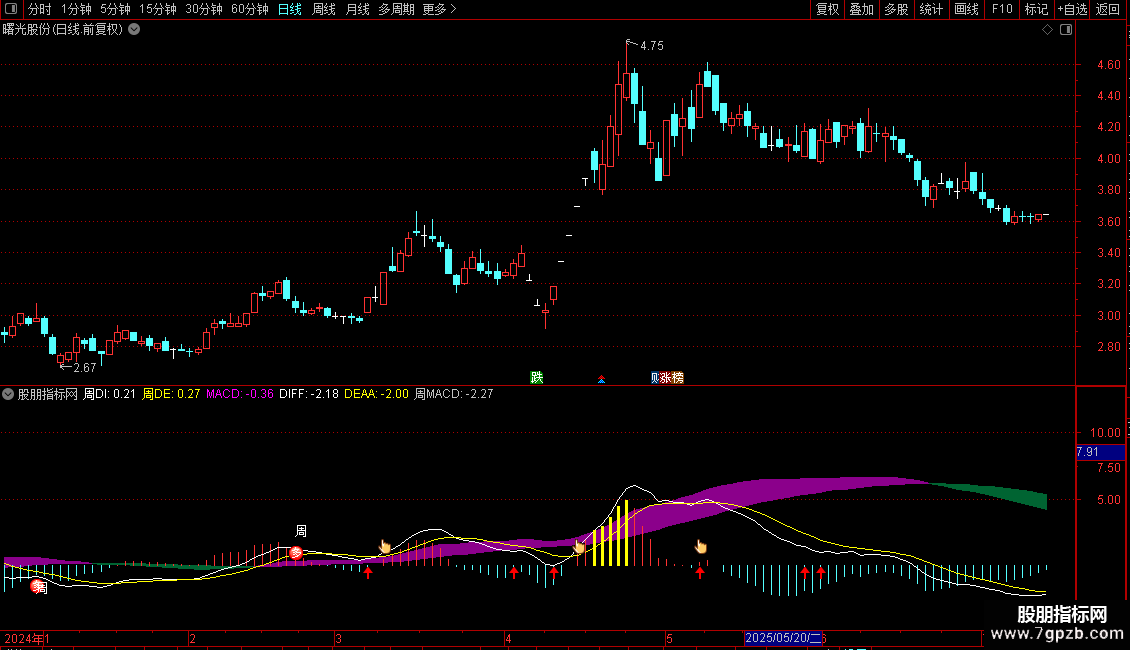Add stock via +自选 button
This screenshot has width=1130, height=650.
1072,9
